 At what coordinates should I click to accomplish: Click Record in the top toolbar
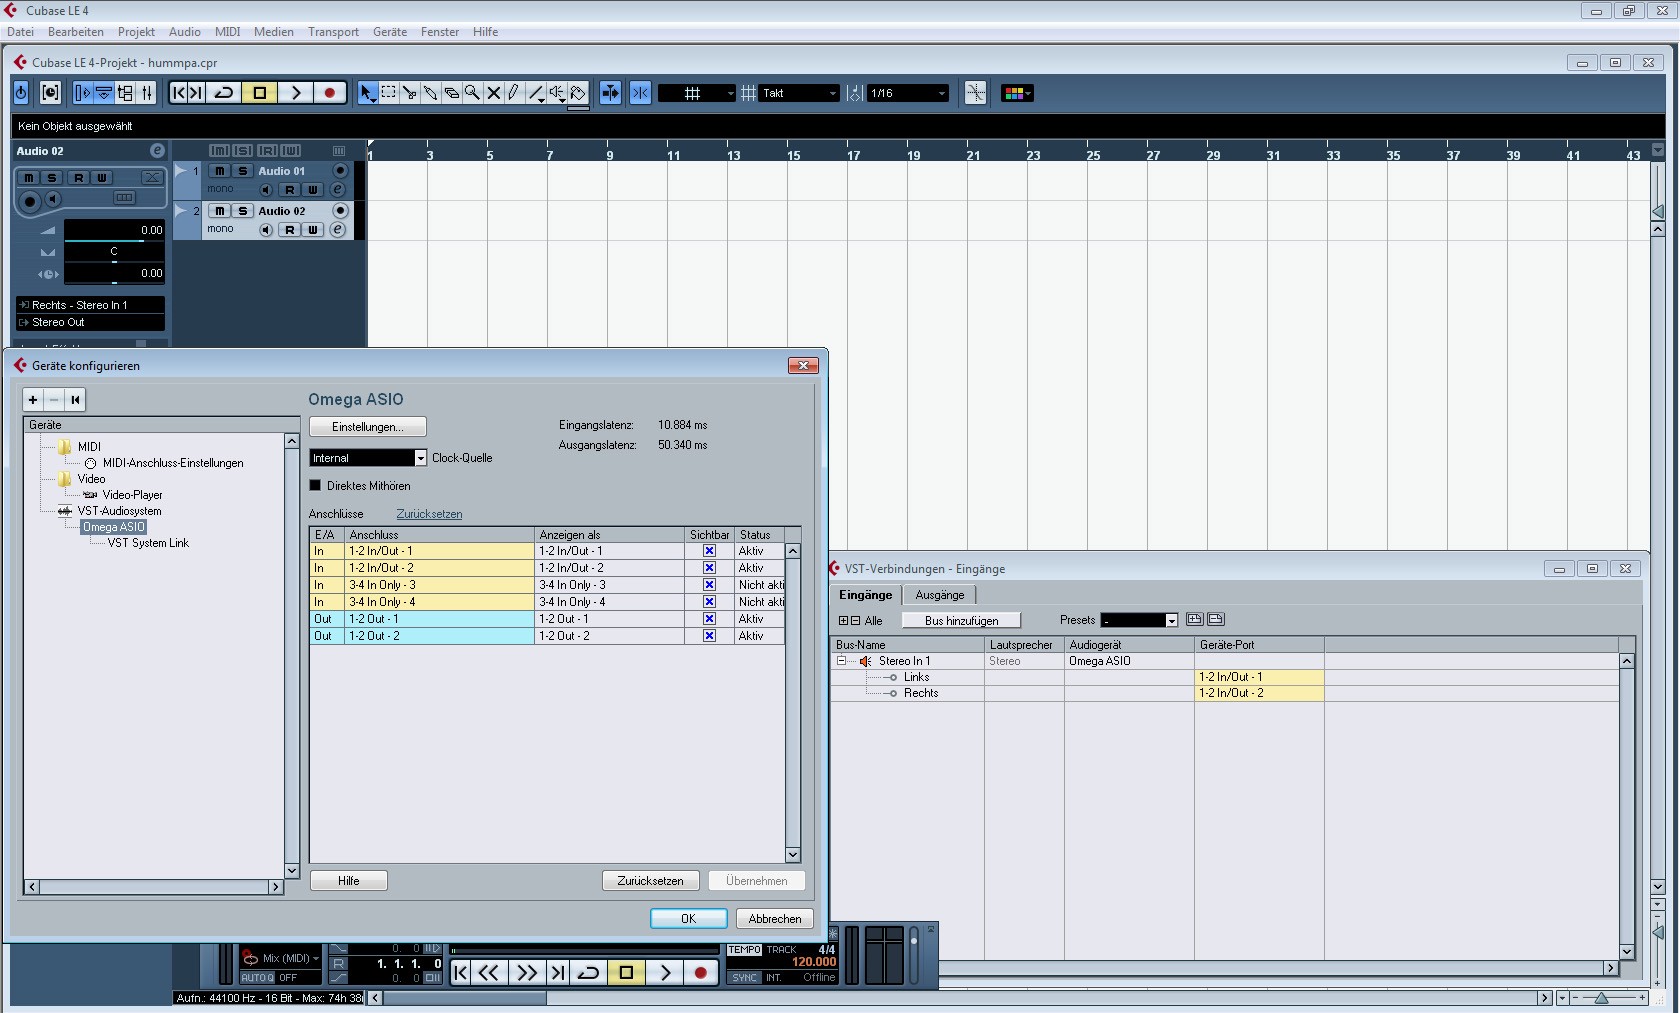coord(330,93)
